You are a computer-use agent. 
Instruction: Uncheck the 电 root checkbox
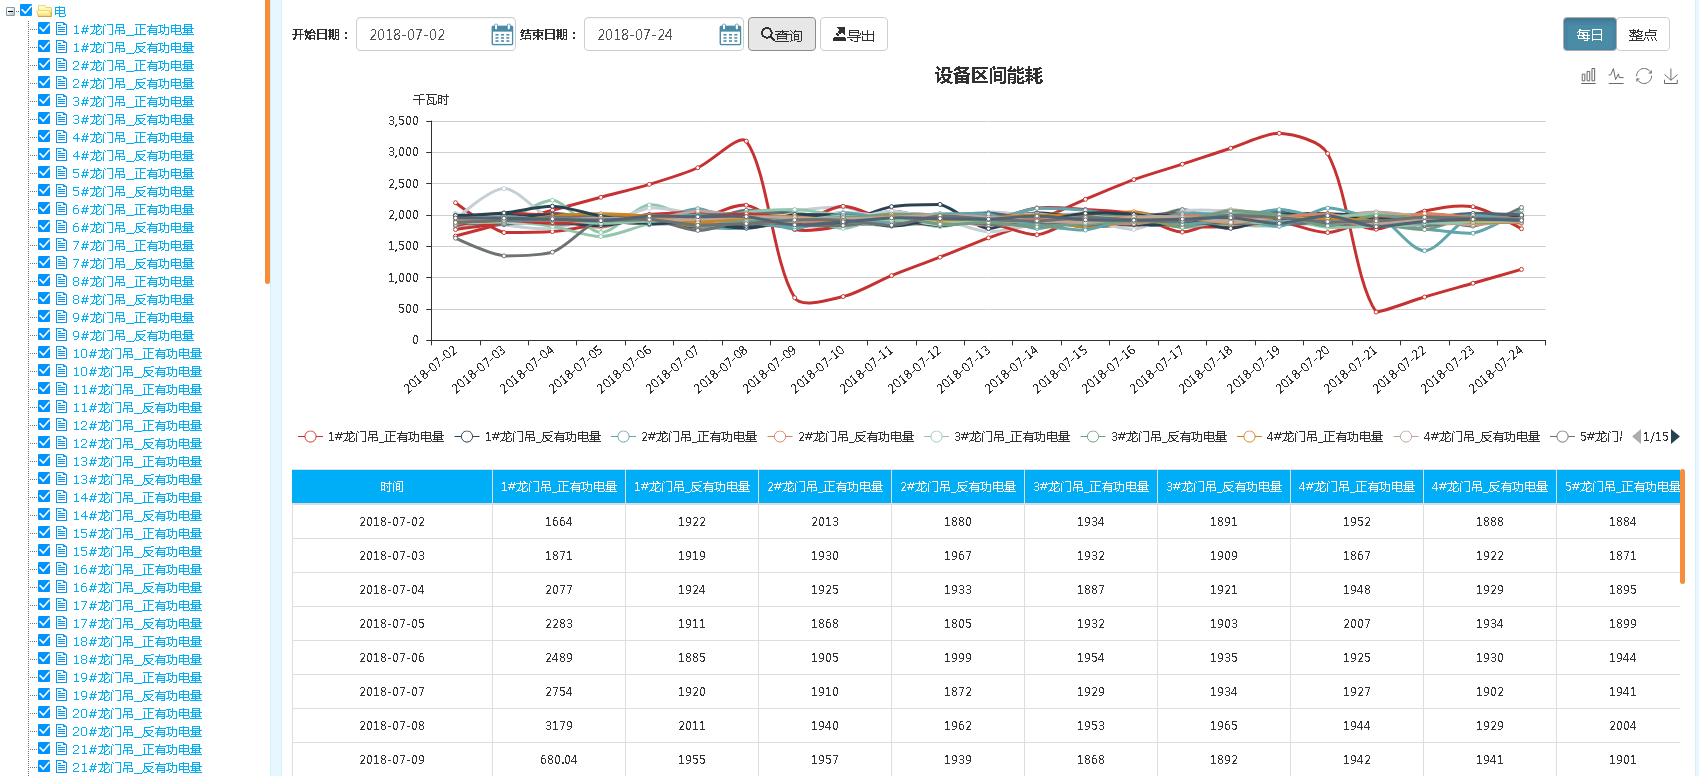(x=26, y=10)
